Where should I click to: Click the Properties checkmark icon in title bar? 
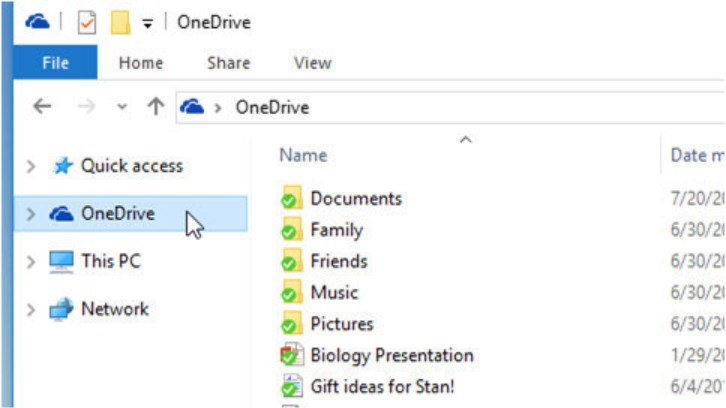click(86, 22)
